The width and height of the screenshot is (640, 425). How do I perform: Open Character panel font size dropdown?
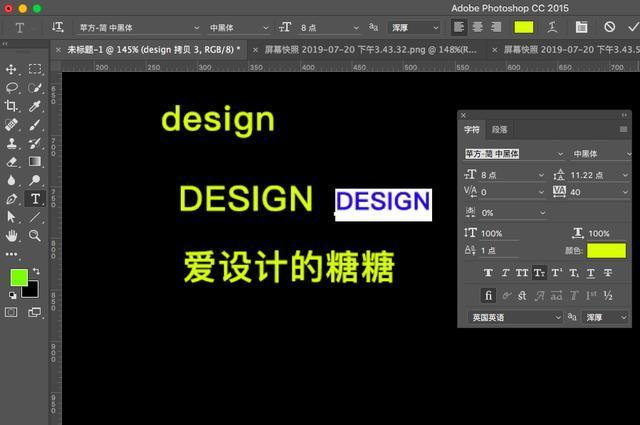click(x=541, y=175)
